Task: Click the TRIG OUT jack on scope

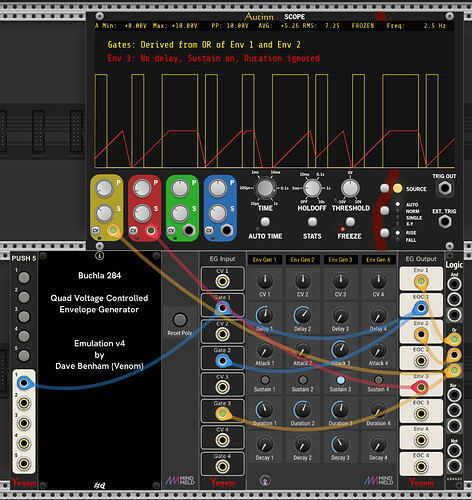Action: click(444, 188)
